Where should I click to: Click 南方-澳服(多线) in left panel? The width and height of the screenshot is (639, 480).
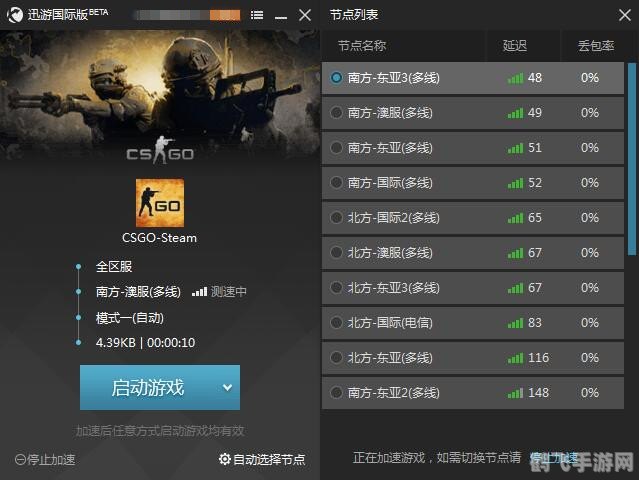click(138, 292)
